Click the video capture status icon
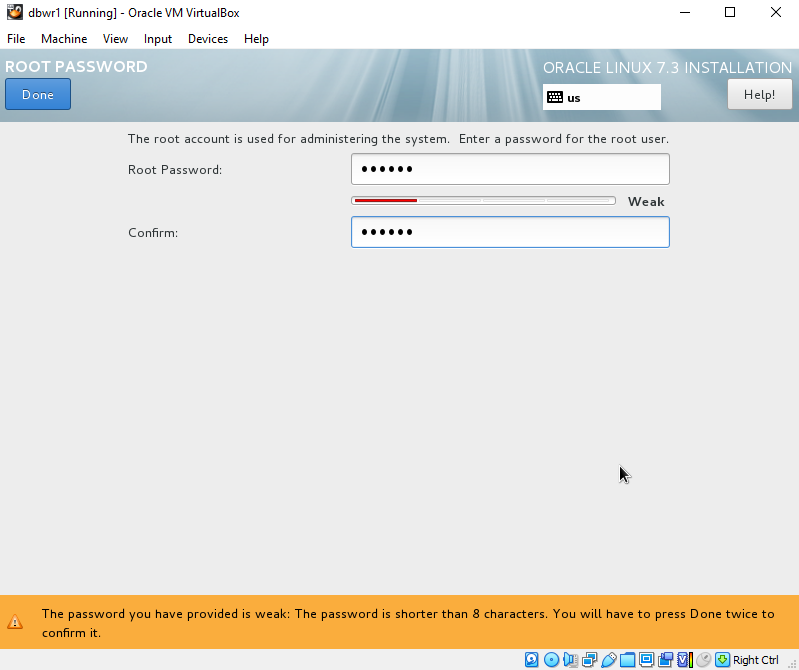The width and height of the screenshot is (799, 670). click(x=665, y=660)
